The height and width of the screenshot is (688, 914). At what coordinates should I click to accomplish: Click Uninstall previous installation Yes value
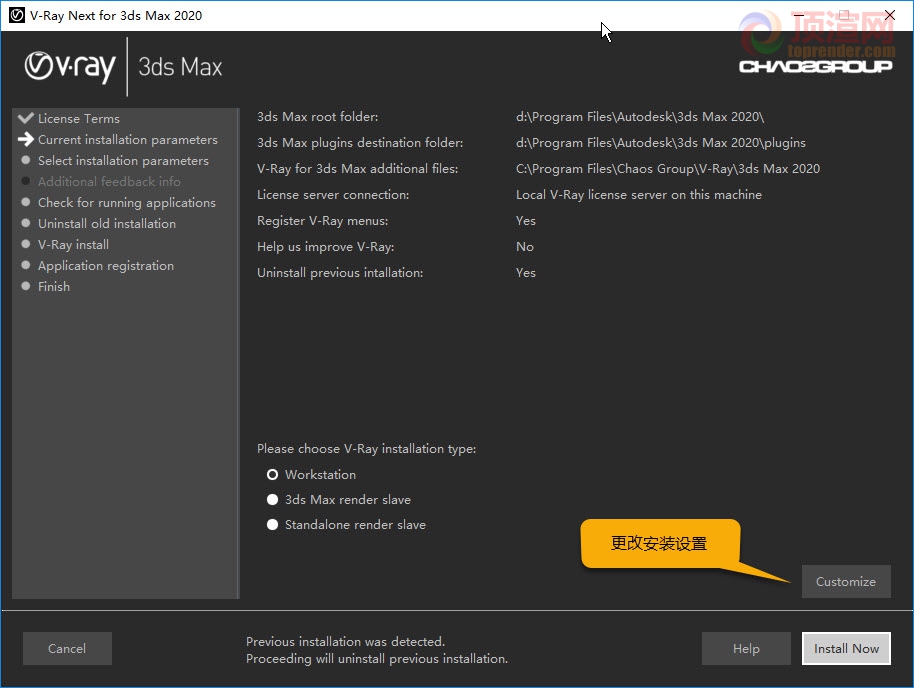click(525, 273)
